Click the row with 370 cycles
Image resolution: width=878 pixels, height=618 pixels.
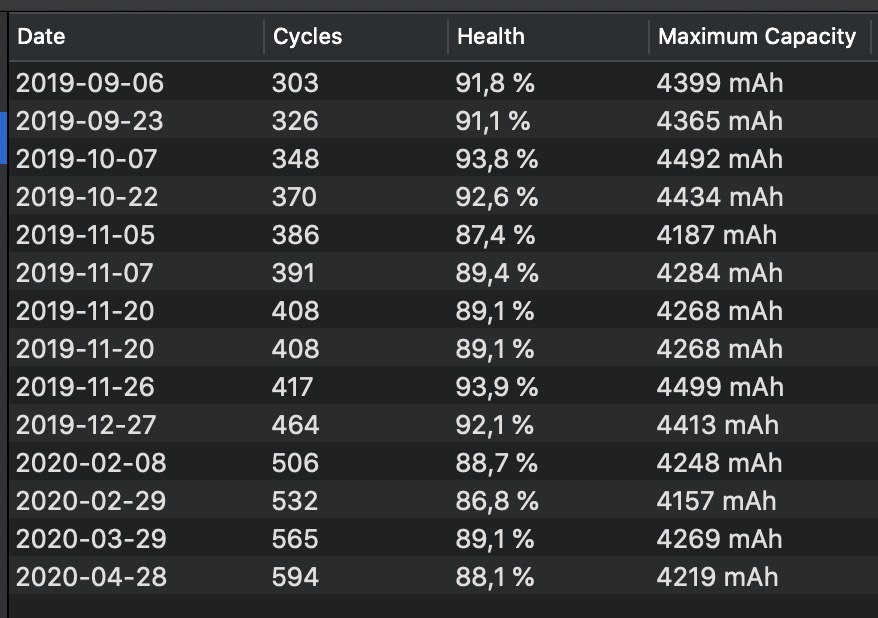click(x=294, y=197)
